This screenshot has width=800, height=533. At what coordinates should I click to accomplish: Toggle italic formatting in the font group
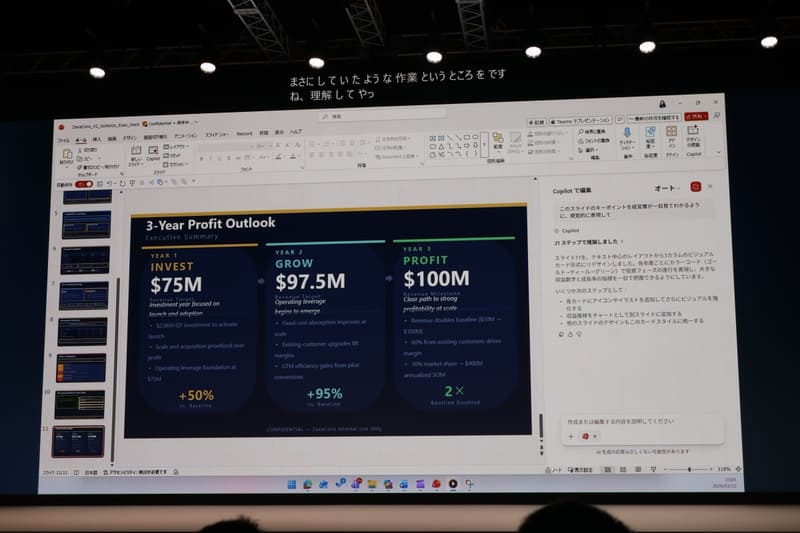click(x=210, y=158)
